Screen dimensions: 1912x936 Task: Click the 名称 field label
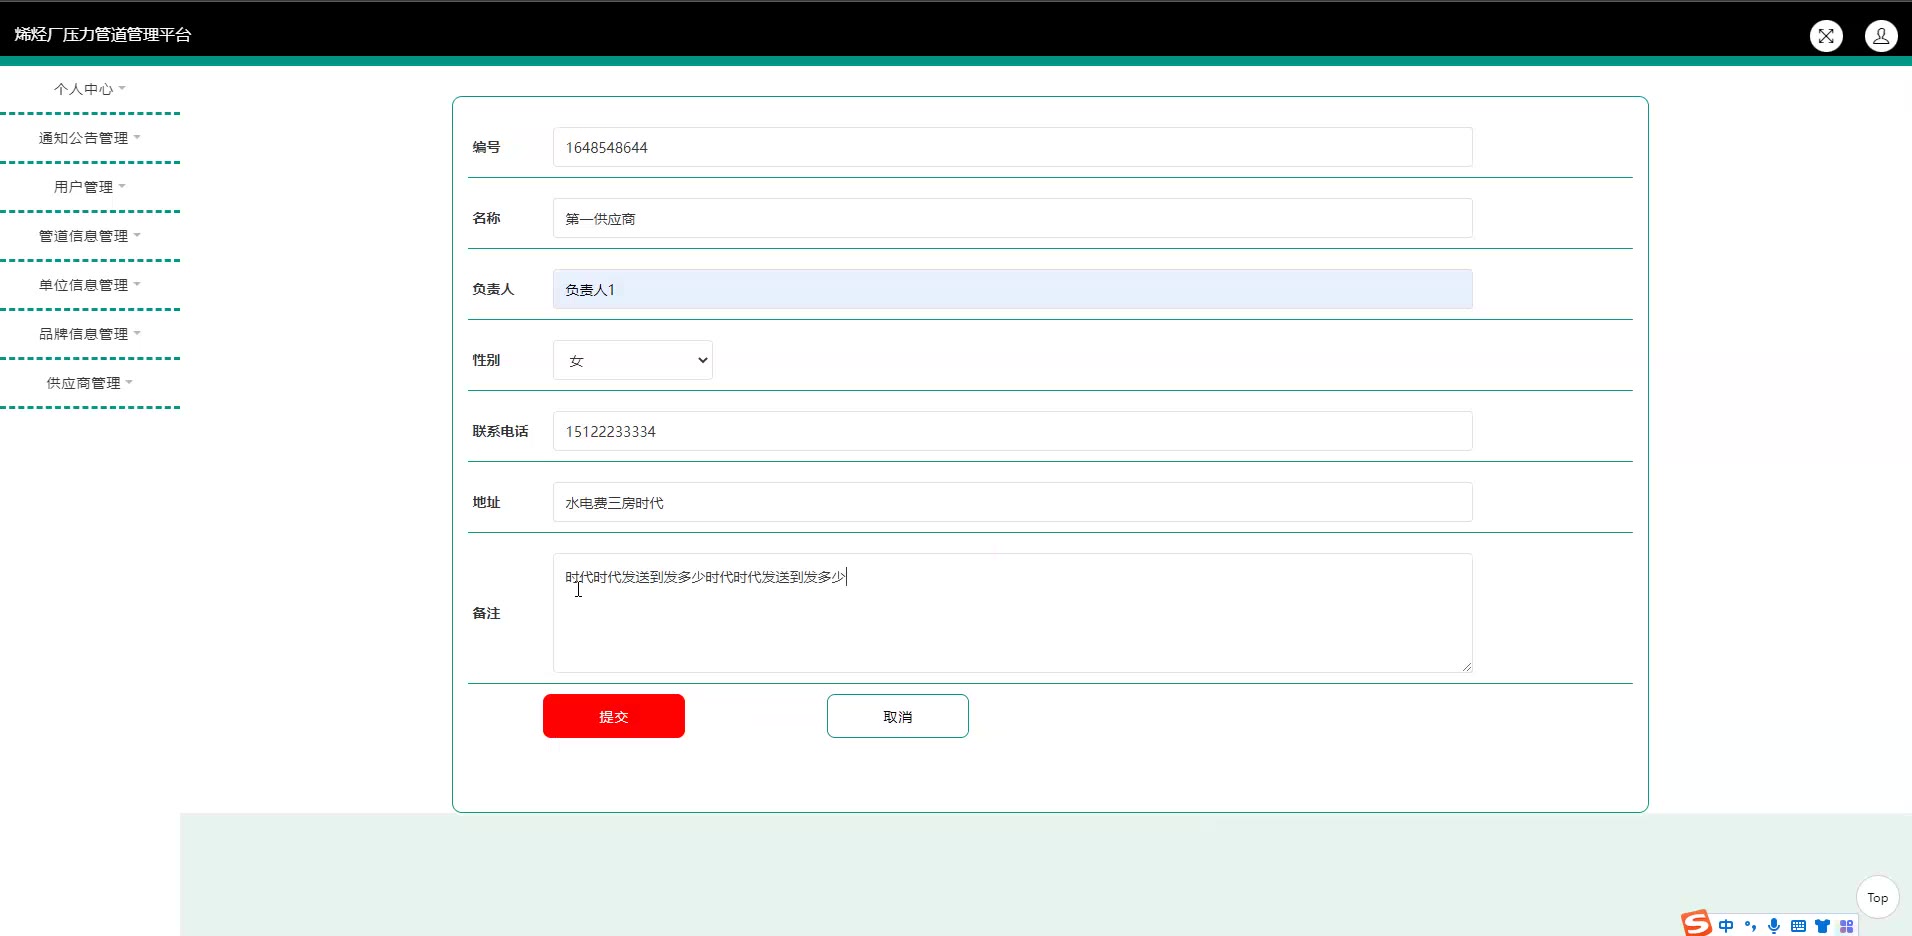point(486,218)
